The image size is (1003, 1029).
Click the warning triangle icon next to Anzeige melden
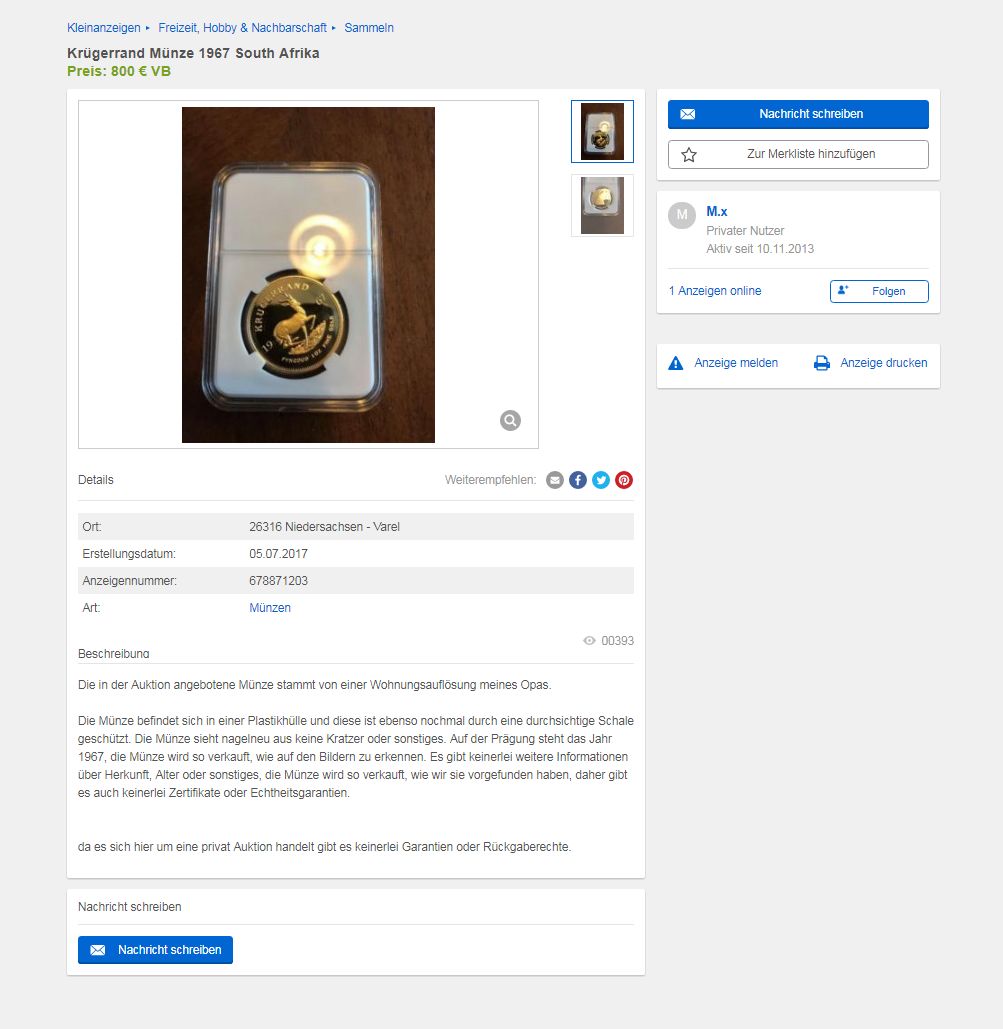(675, 363)
